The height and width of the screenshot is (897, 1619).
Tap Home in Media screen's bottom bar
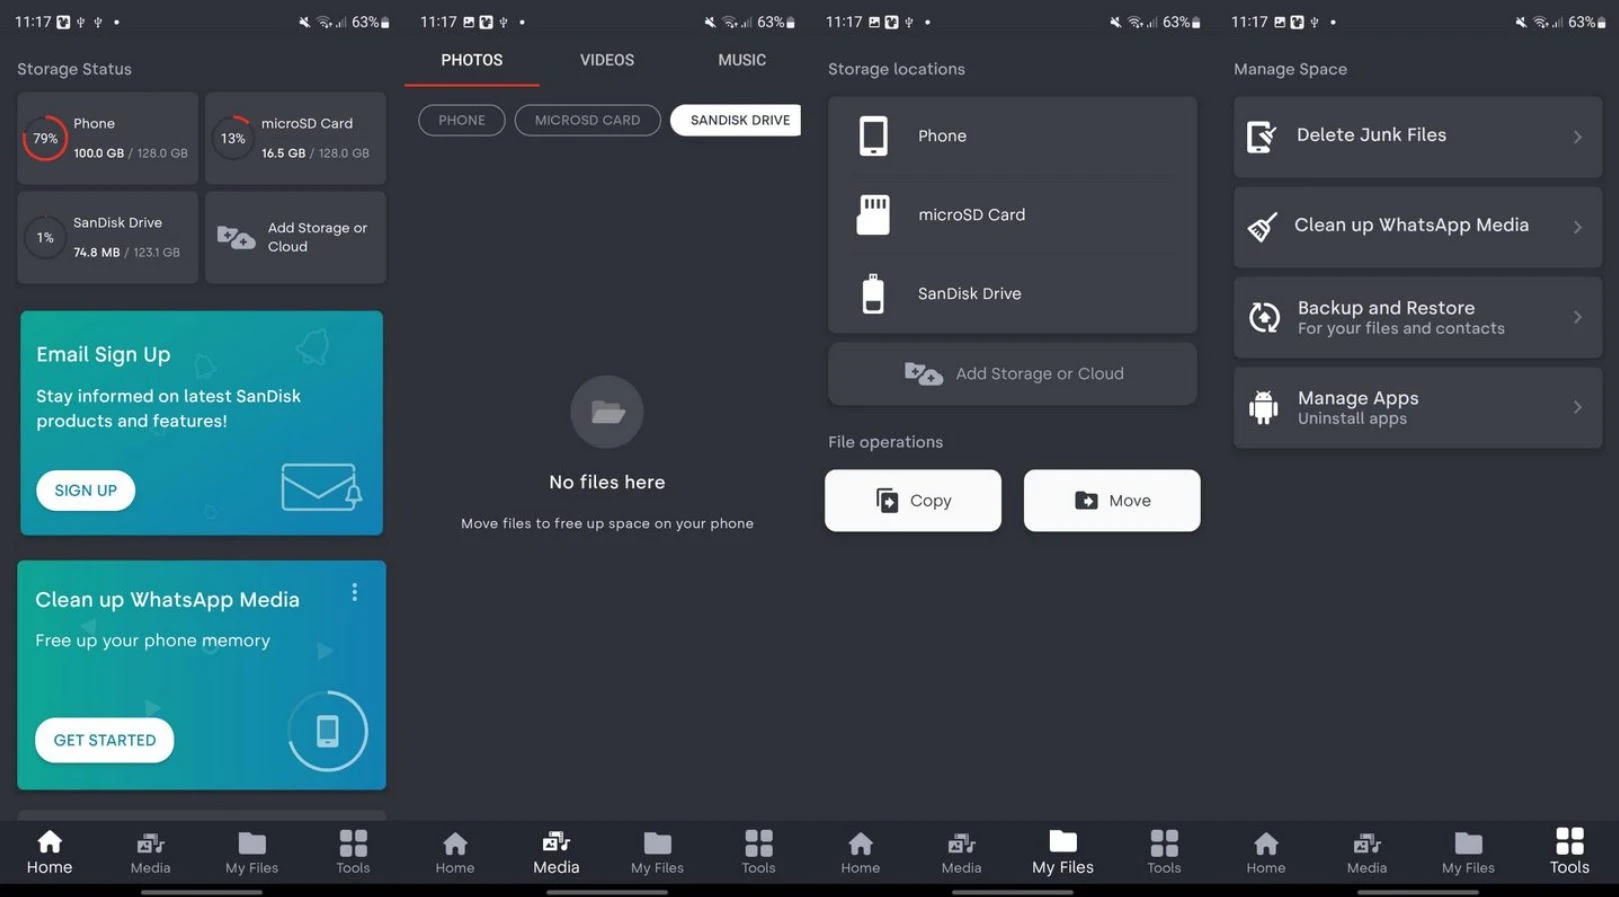click(455, 853)
